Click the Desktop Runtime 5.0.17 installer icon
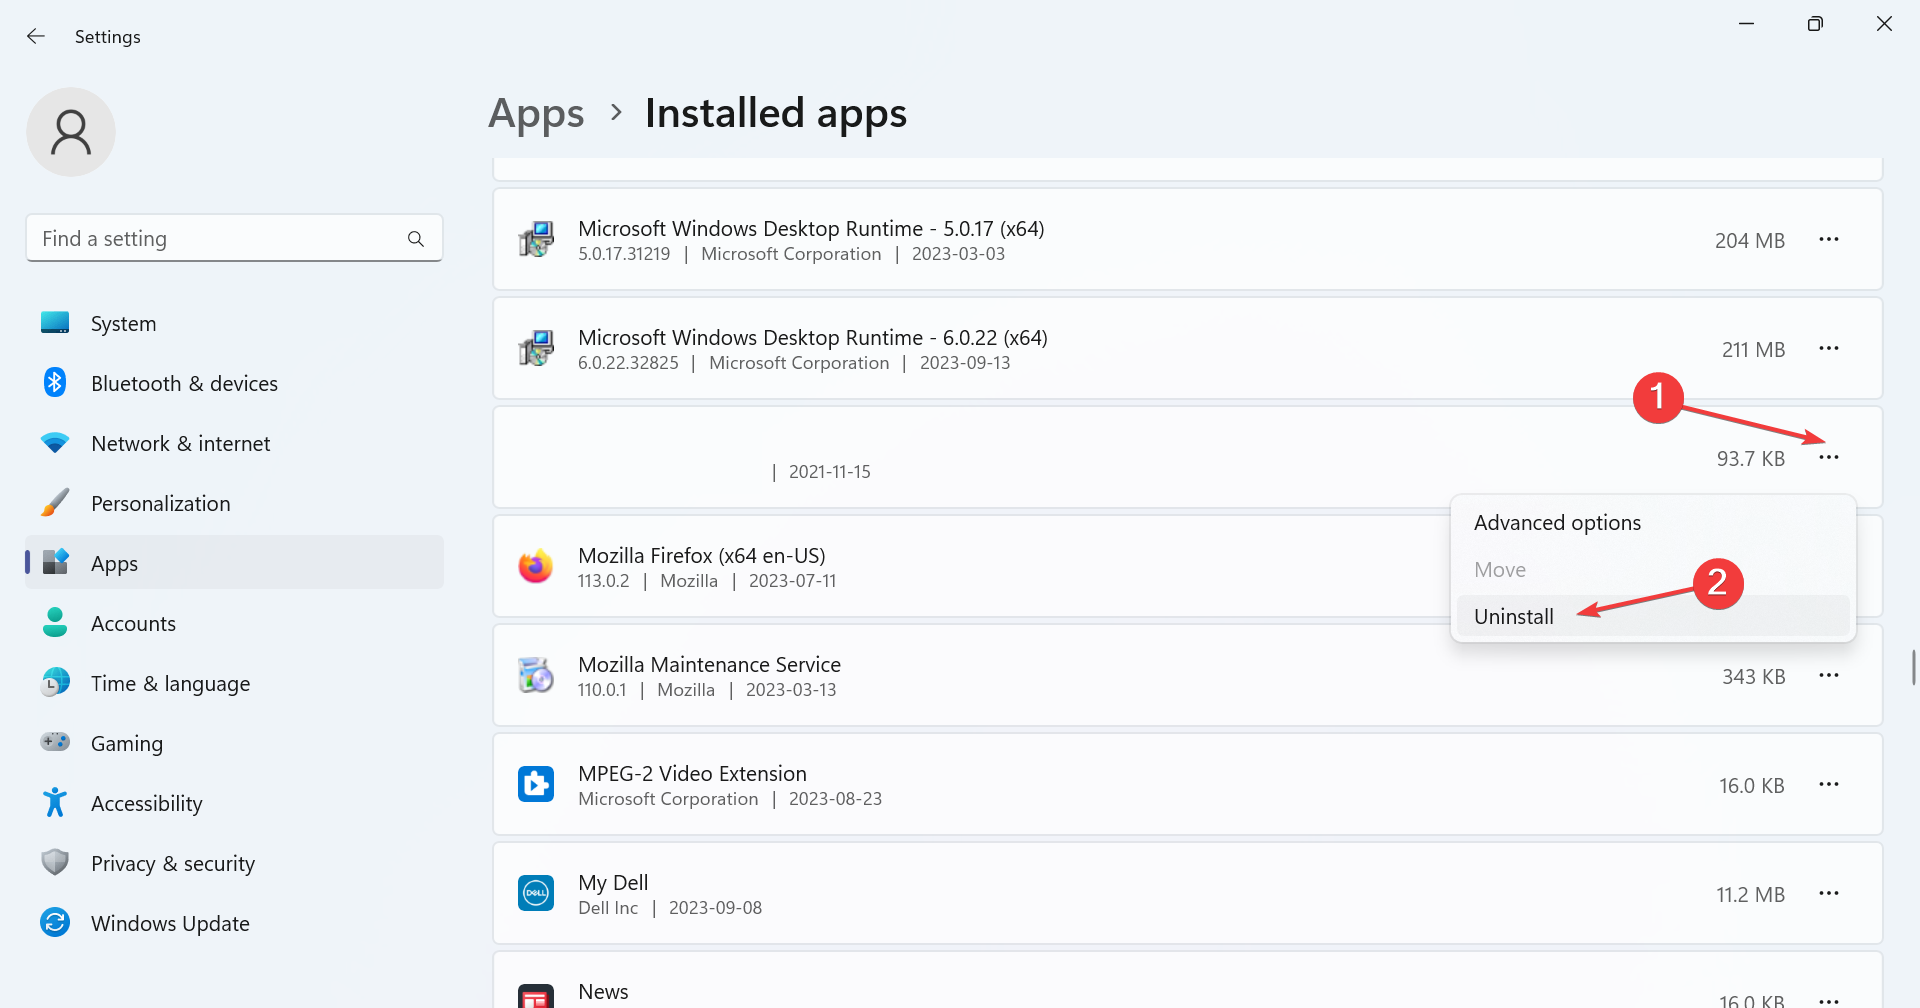 click(536, 240)
